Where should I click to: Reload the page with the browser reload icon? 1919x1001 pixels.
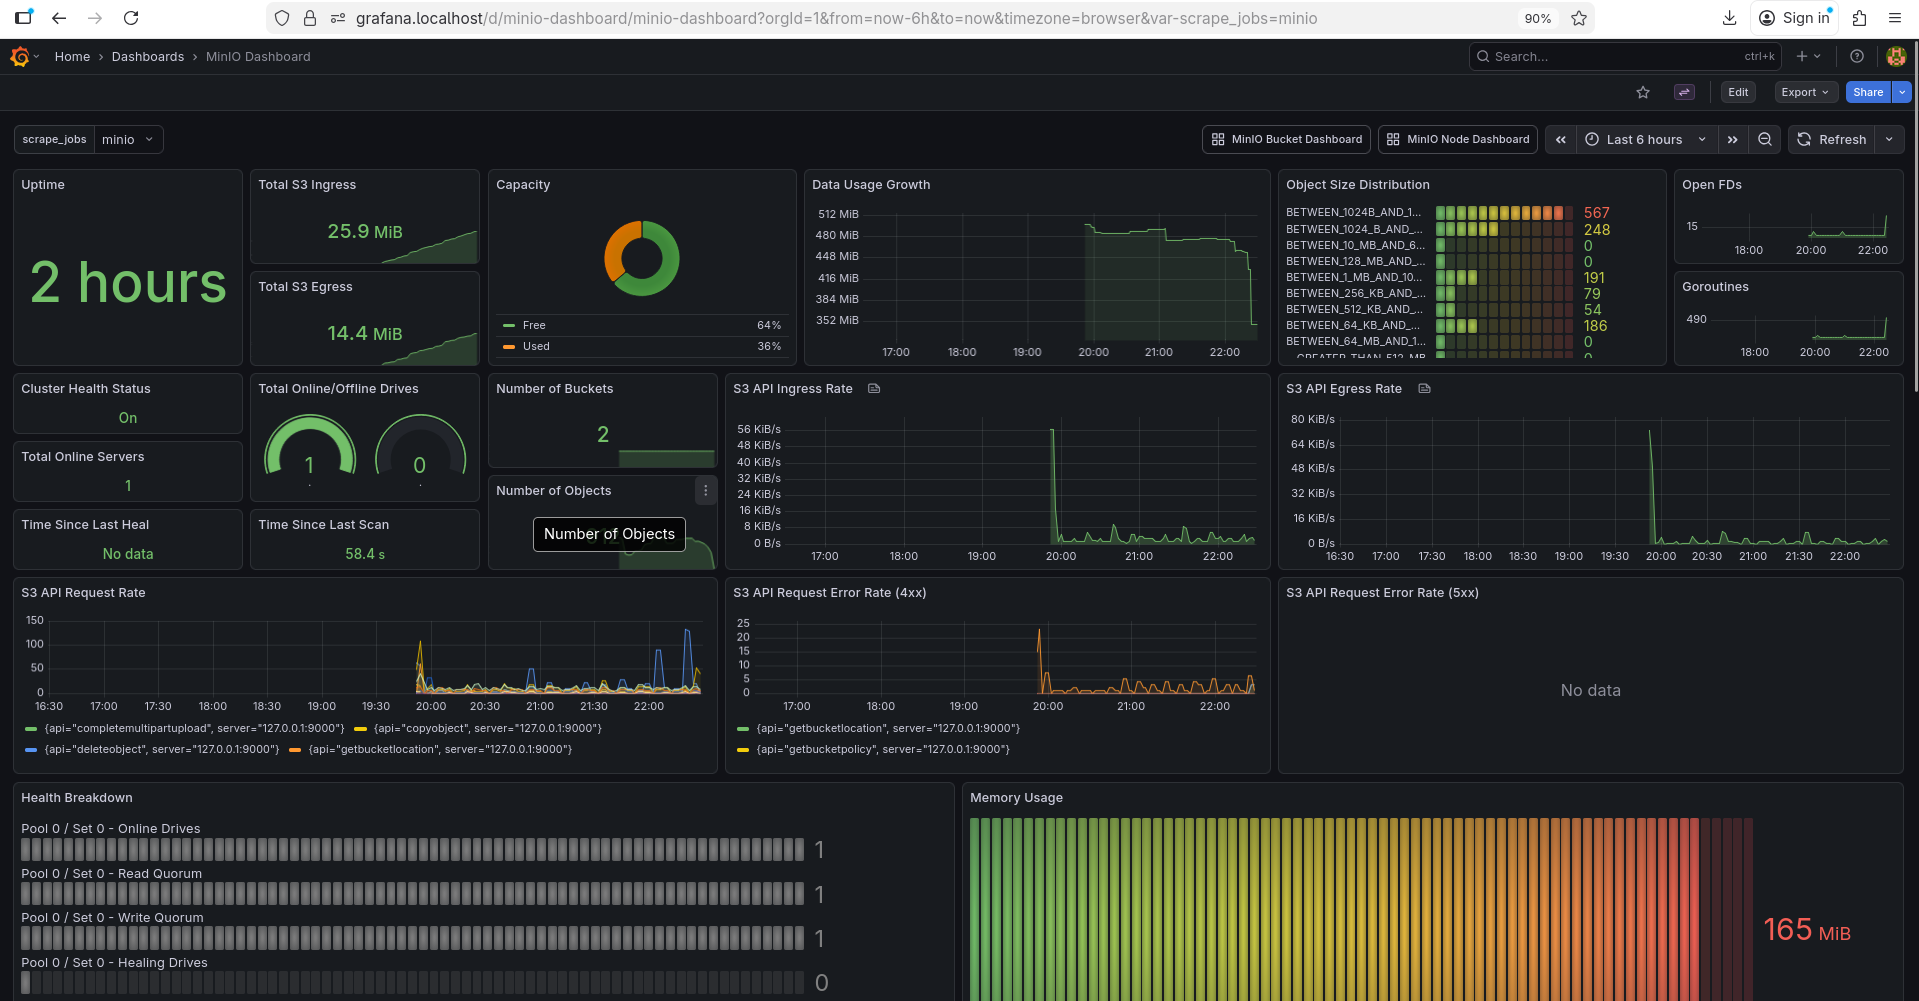pos(131,18)
